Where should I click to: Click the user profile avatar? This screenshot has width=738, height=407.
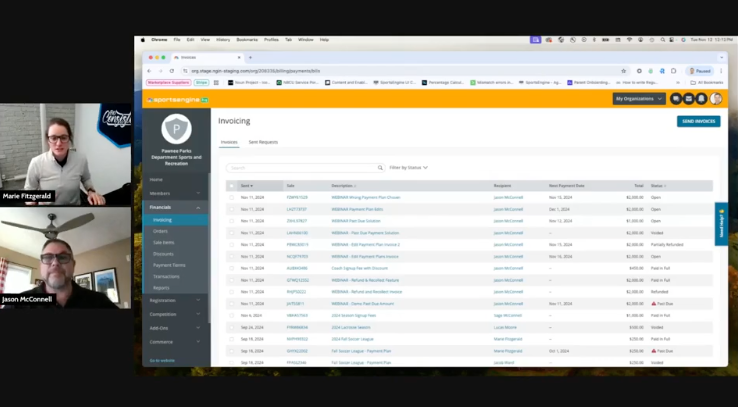[716, 99]
